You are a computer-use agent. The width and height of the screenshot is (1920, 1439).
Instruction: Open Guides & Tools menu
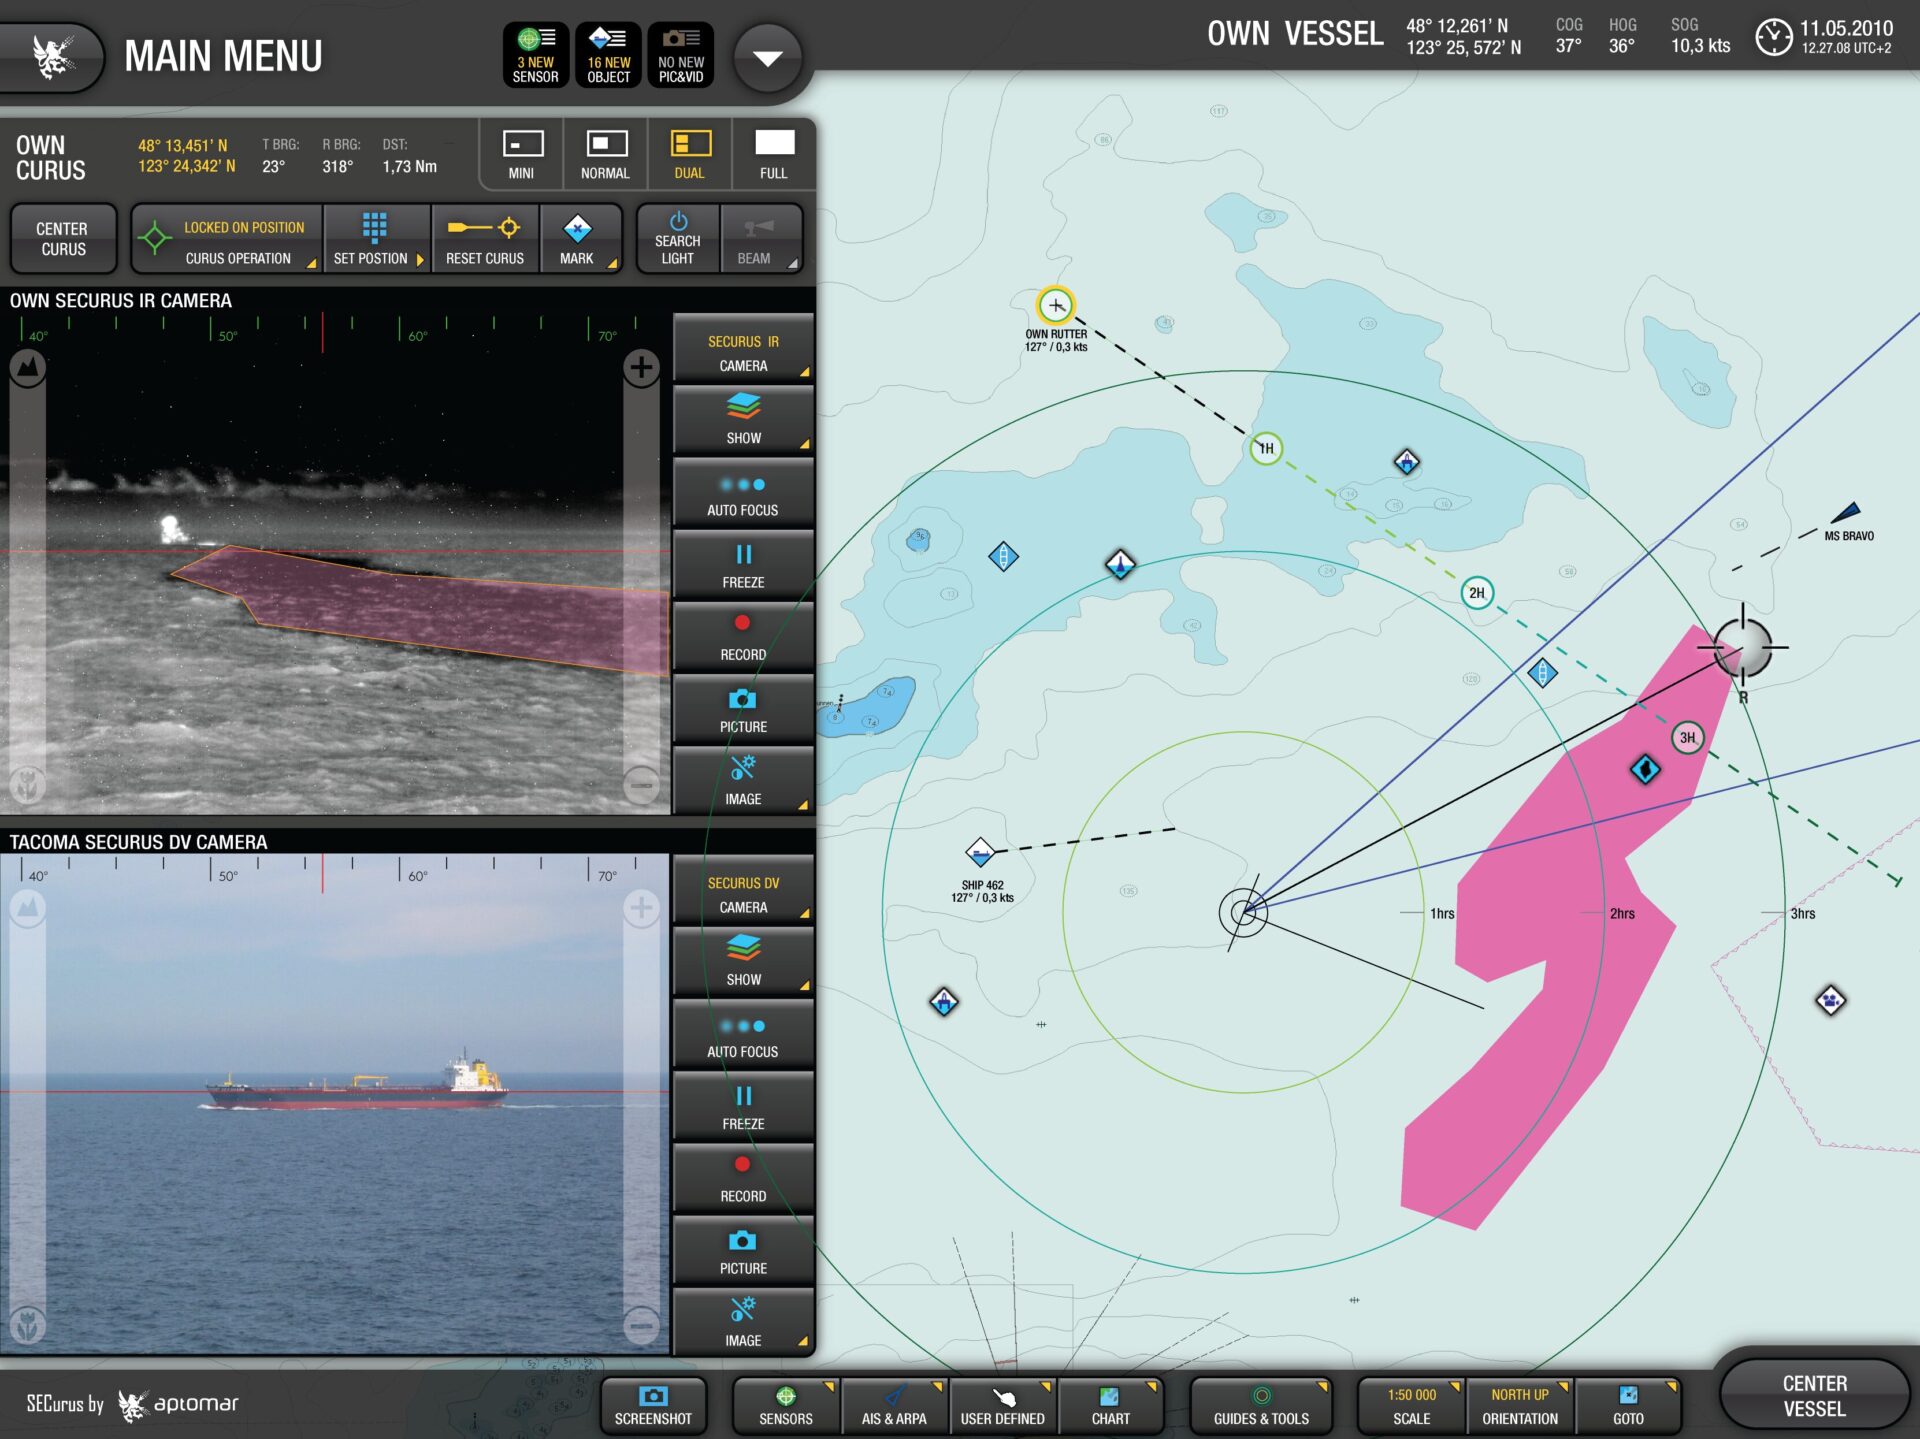tap(1261, 1405)
